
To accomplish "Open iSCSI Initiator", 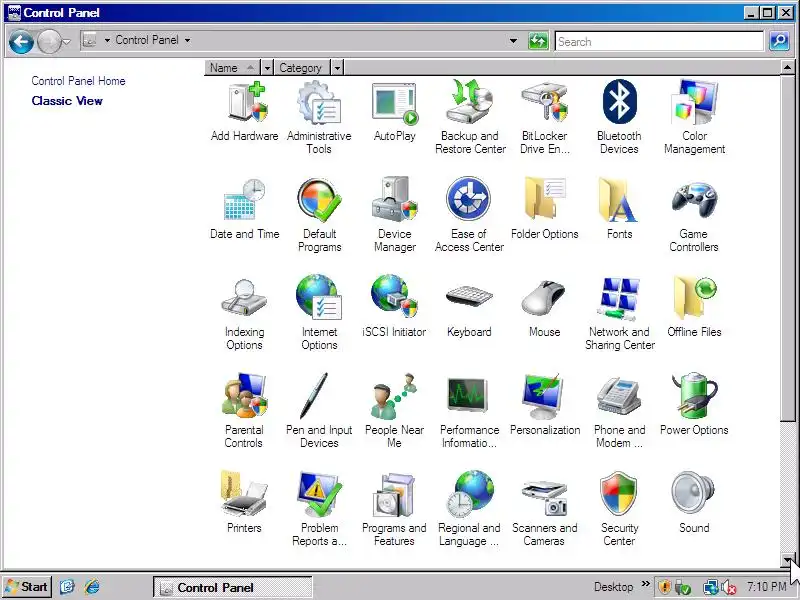I will coord(394,307).
